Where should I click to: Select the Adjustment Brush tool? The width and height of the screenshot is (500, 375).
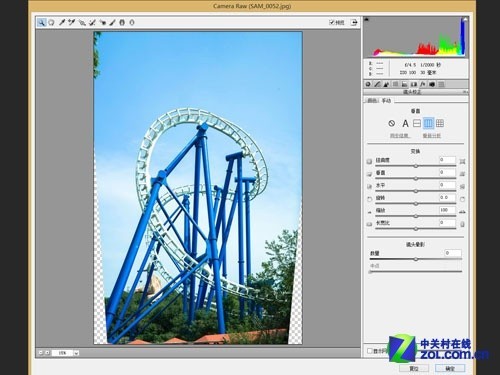point(112,22)
